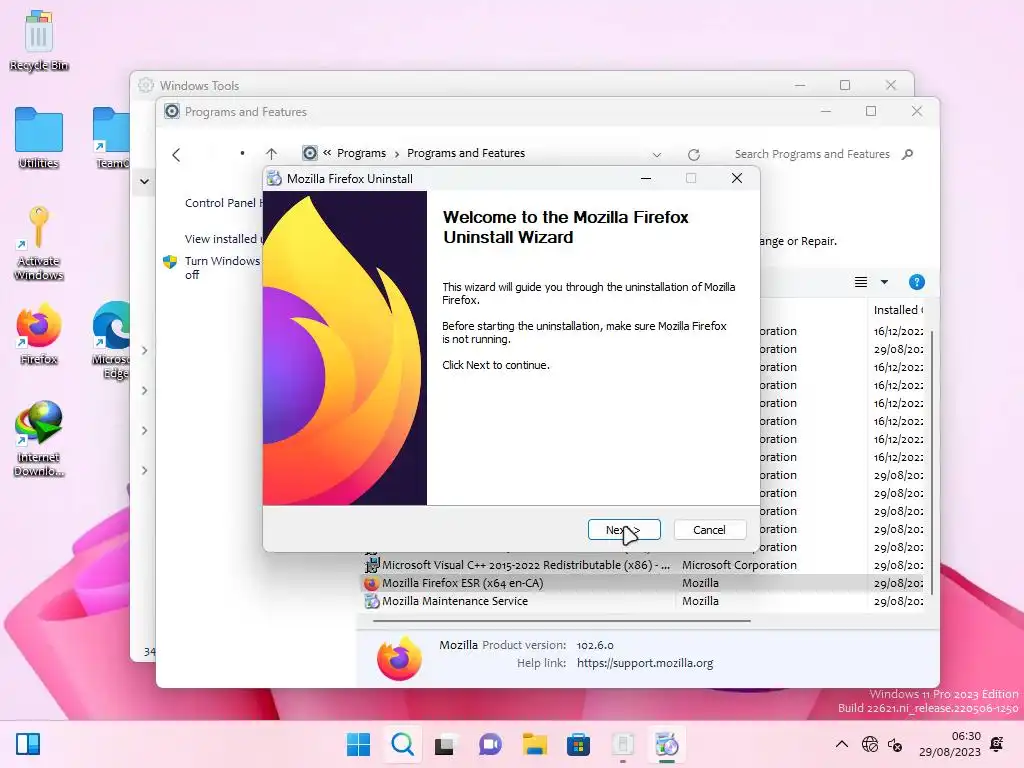Open the blue Help question mark
This screenshot has height=768, width=1024.
pos(916,282)
